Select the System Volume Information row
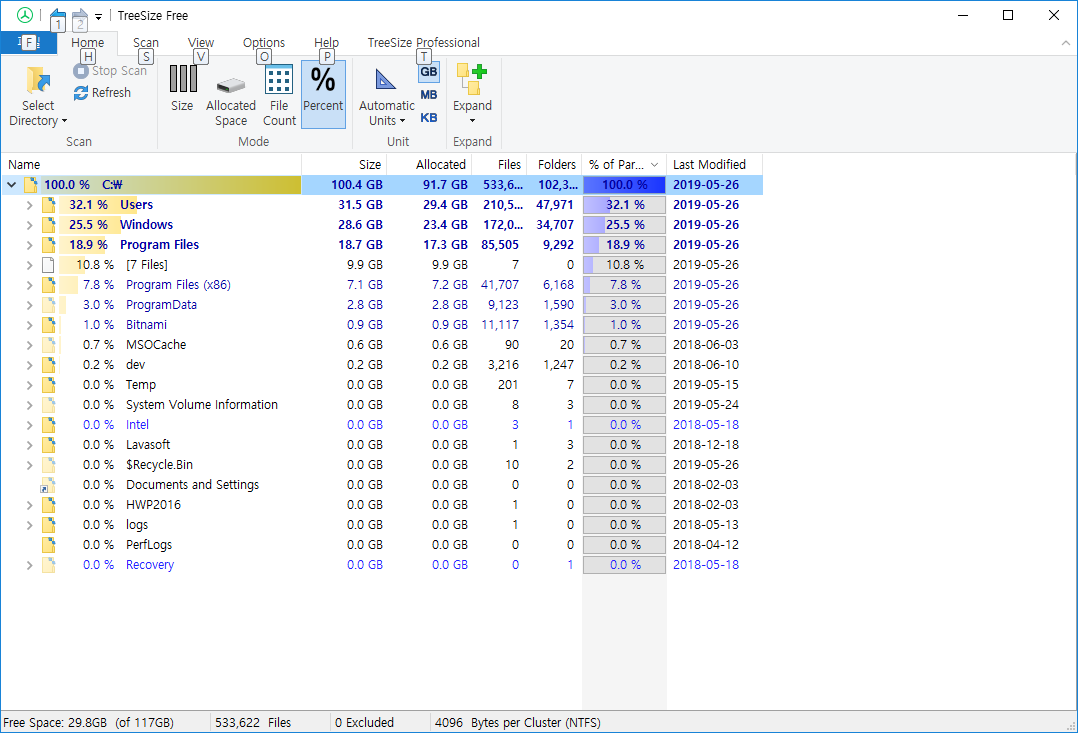The image size is (1078, 733). pyautogui.click(x=382, y=404)
